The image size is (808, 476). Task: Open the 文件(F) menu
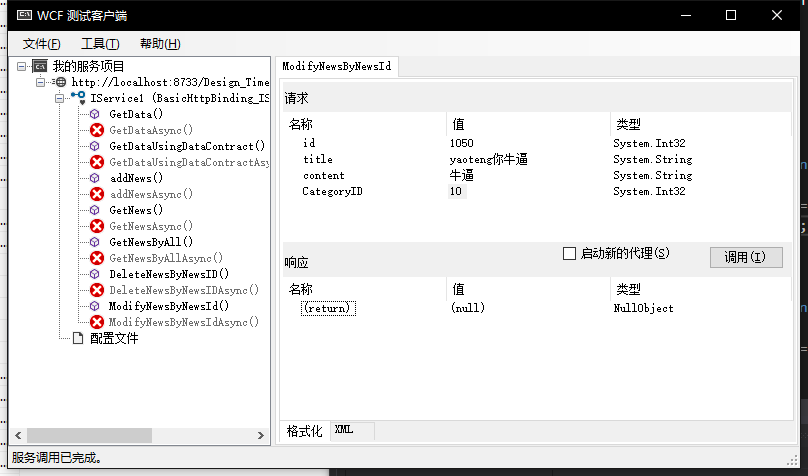coord(41,44)
